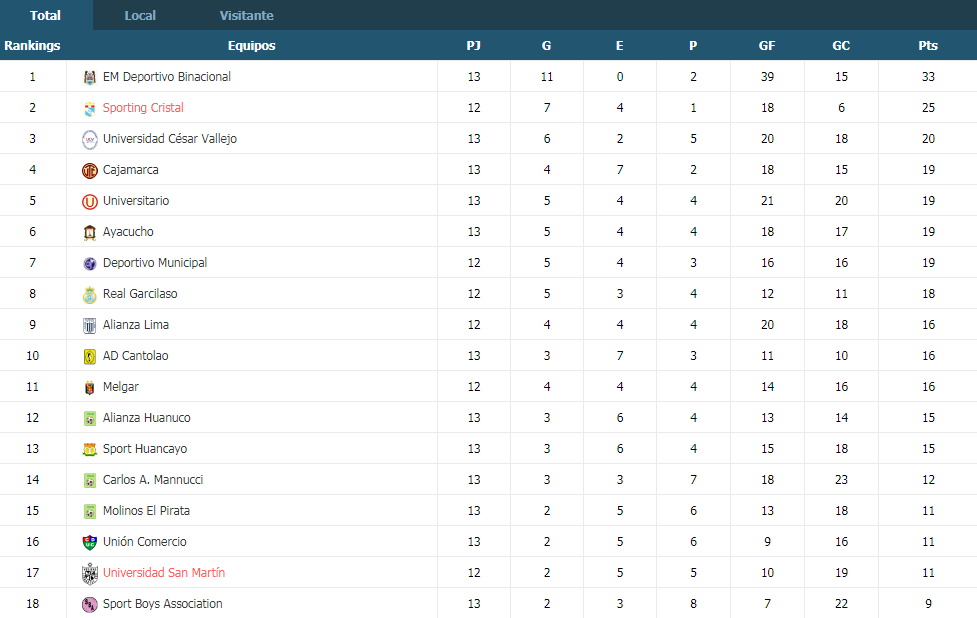Viewport: 977px width, 618px height.
Task: Click the Sporting Cristal club logo
Action: pyautogui.click(x=90, y=108)
